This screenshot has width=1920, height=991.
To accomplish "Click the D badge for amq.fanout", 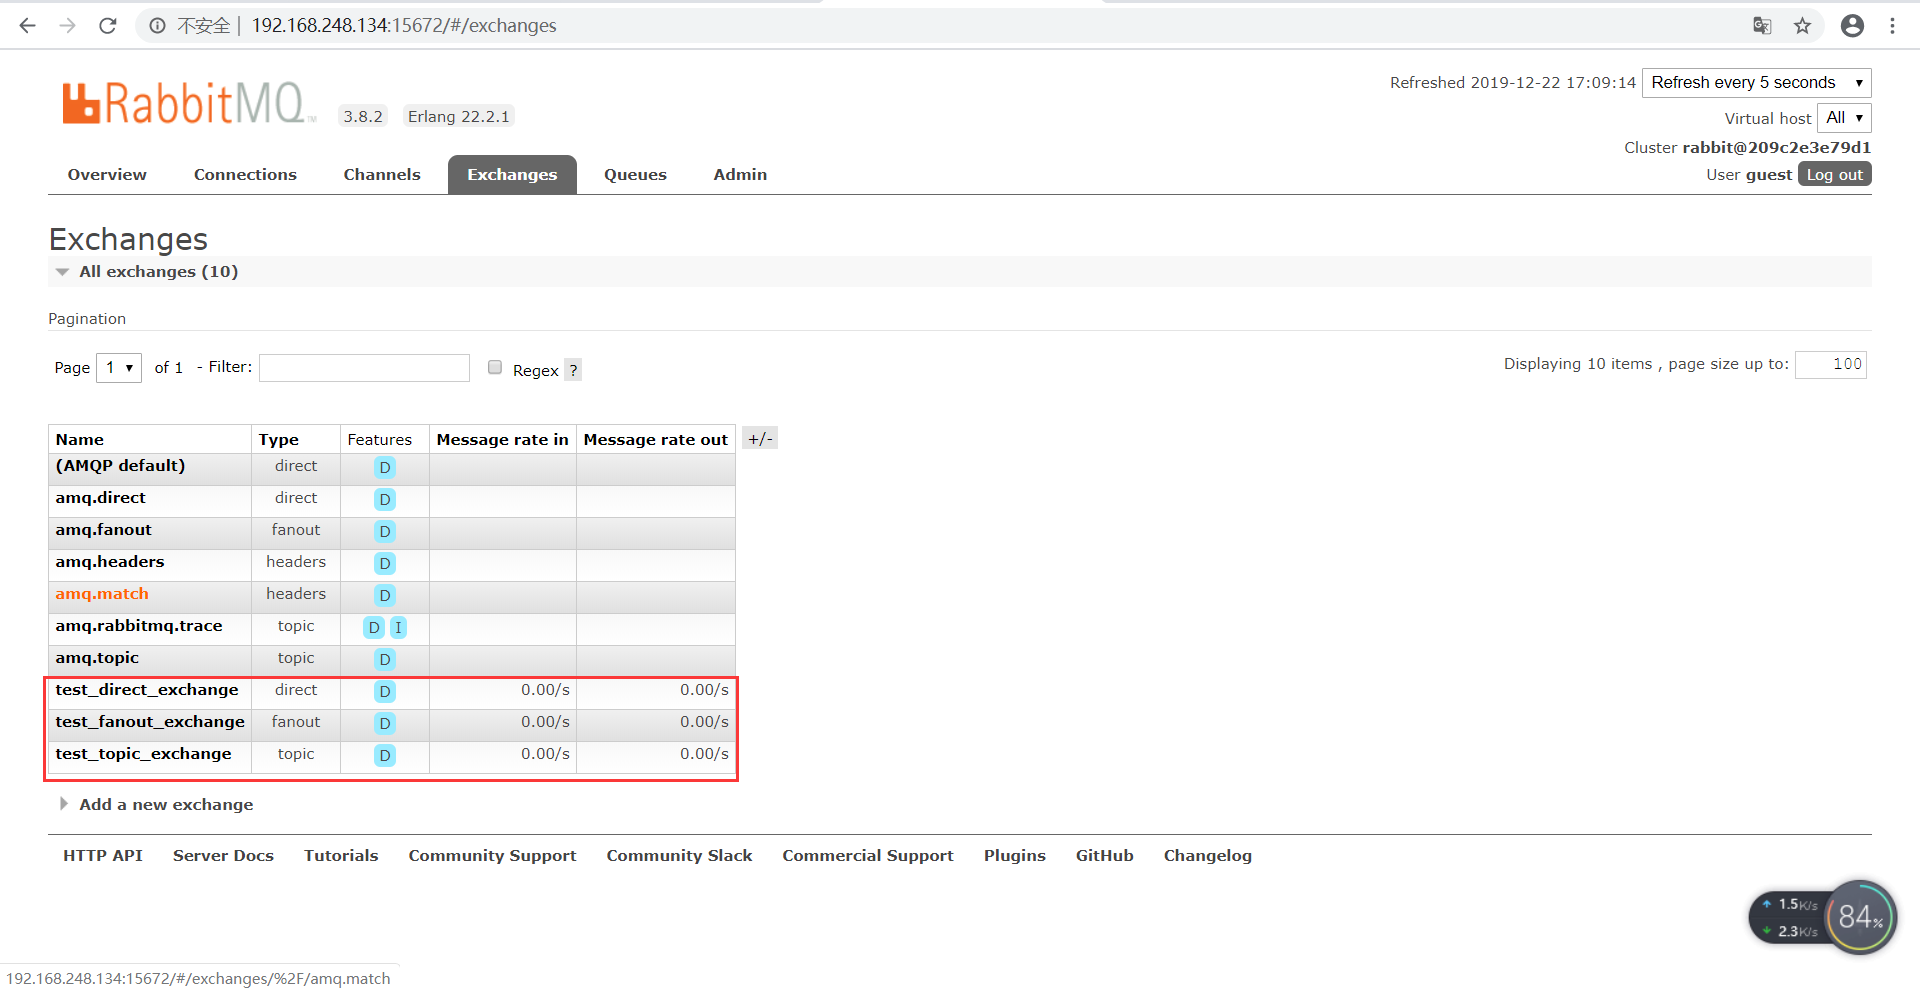I will 385,531.
